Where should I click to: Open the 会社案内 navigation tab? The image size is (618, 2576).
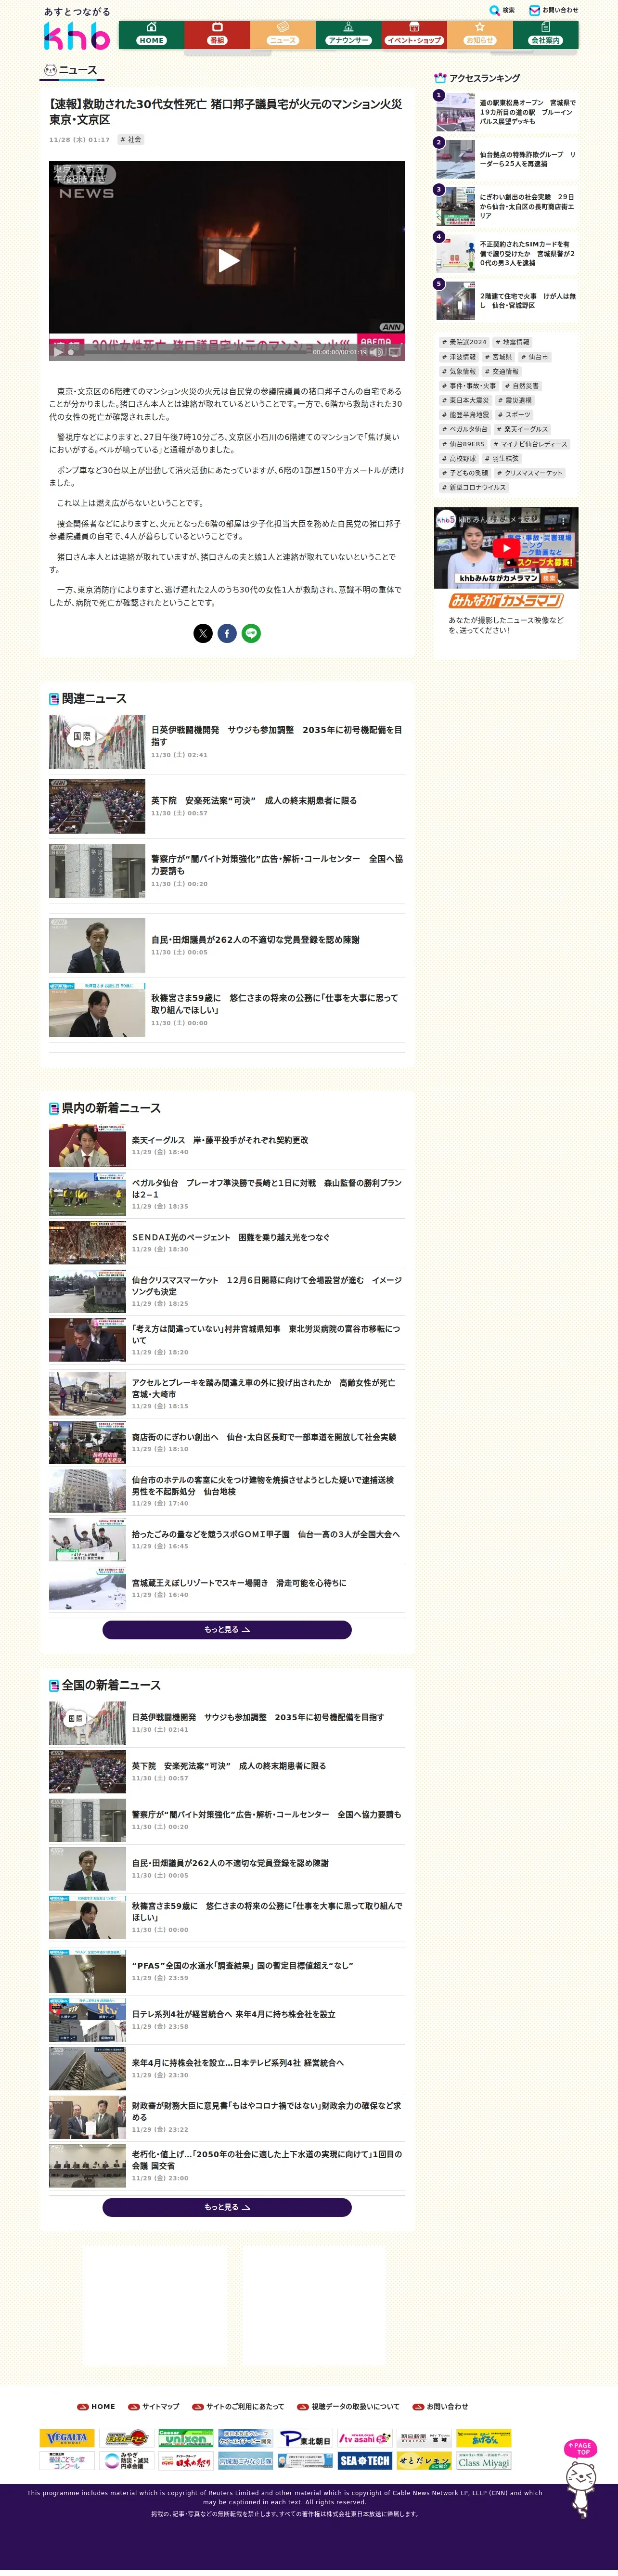click(546, 34)
